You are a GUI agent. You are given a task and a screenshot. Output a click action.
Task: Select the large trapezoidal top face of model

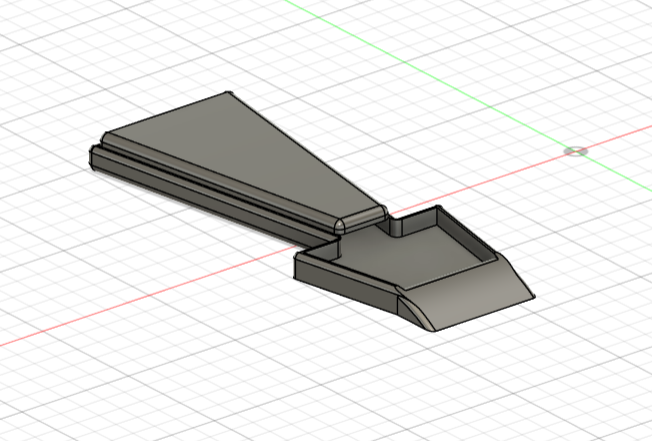coord(245,154)
